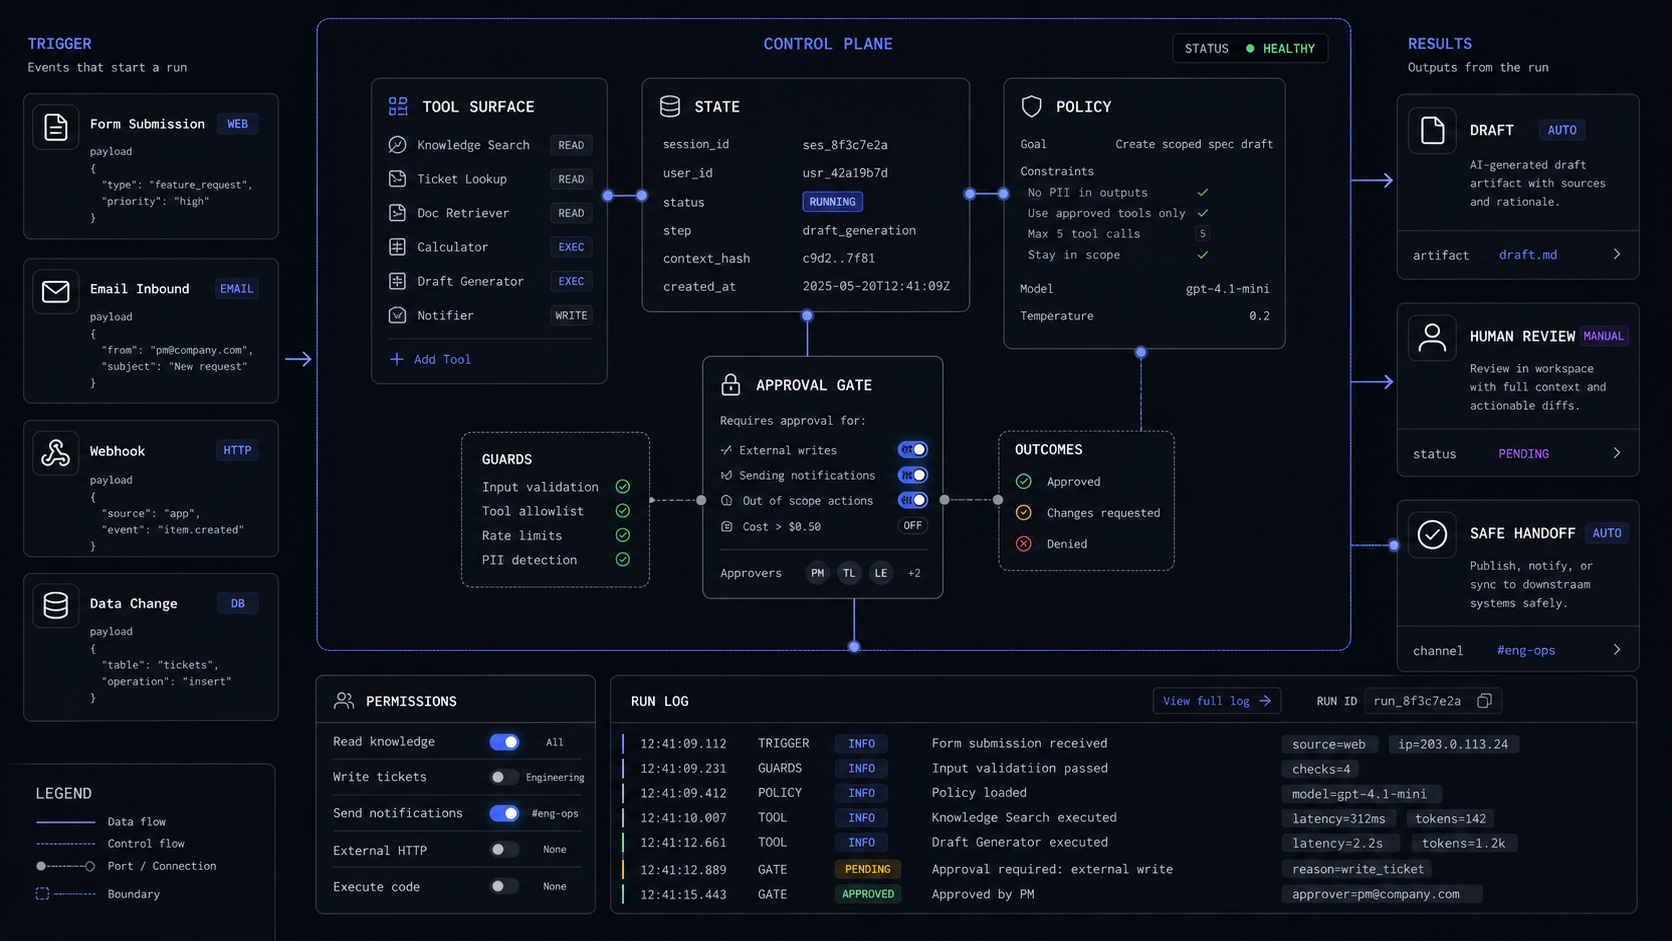Expand the Human Review status PENDING chevron
1672x941 pixels.
[1617, 454]
